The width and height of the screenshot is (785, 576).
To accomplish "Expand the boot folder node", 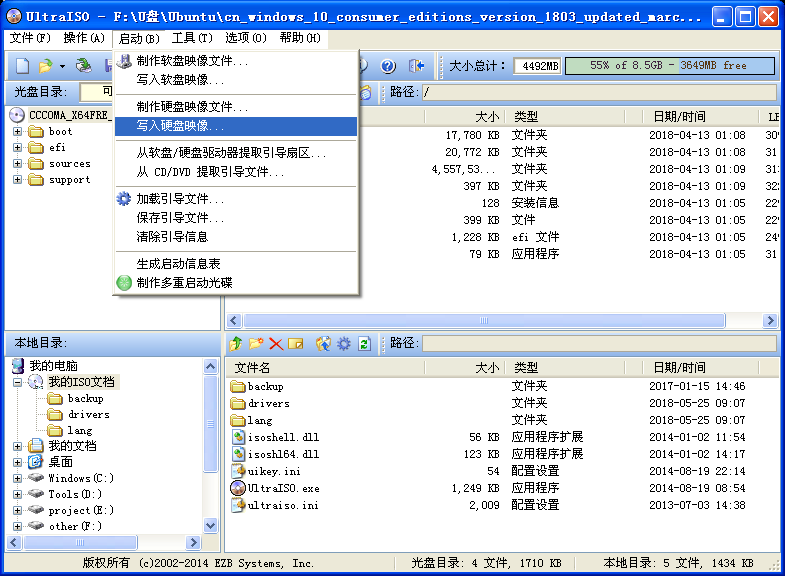I will pyautogui.click(x=18, y=132).
